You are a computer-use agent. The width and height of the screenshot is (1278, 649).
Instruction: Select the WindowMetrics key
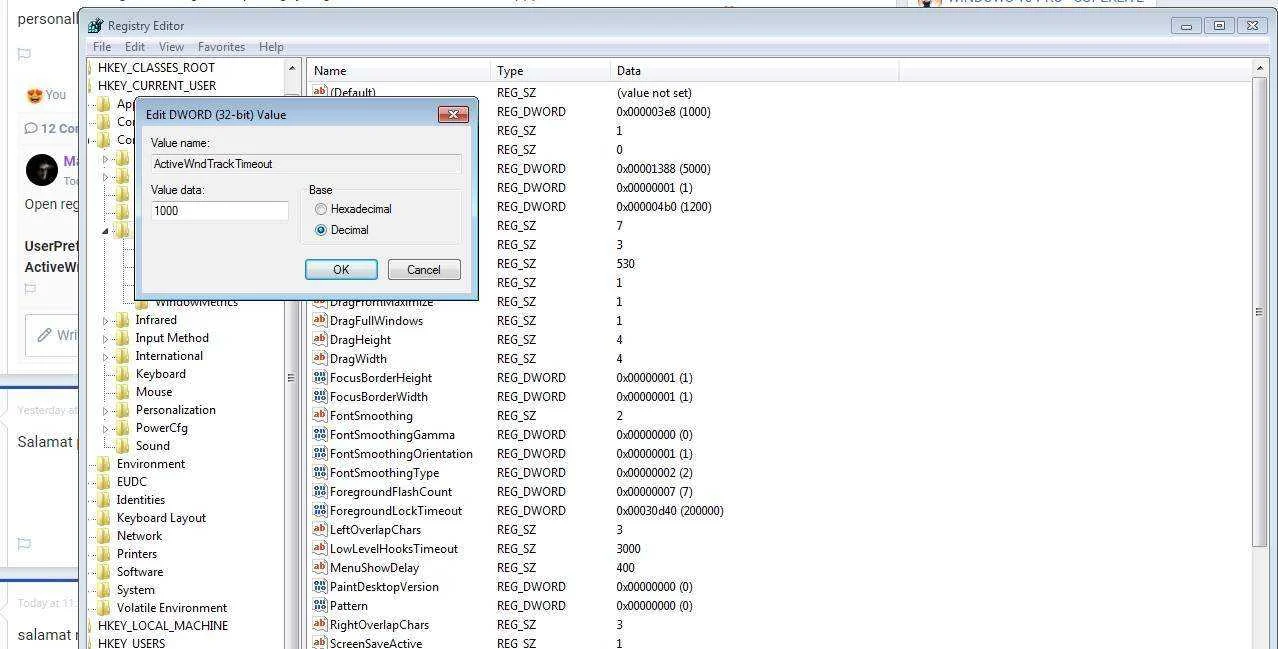click(196, 302)
